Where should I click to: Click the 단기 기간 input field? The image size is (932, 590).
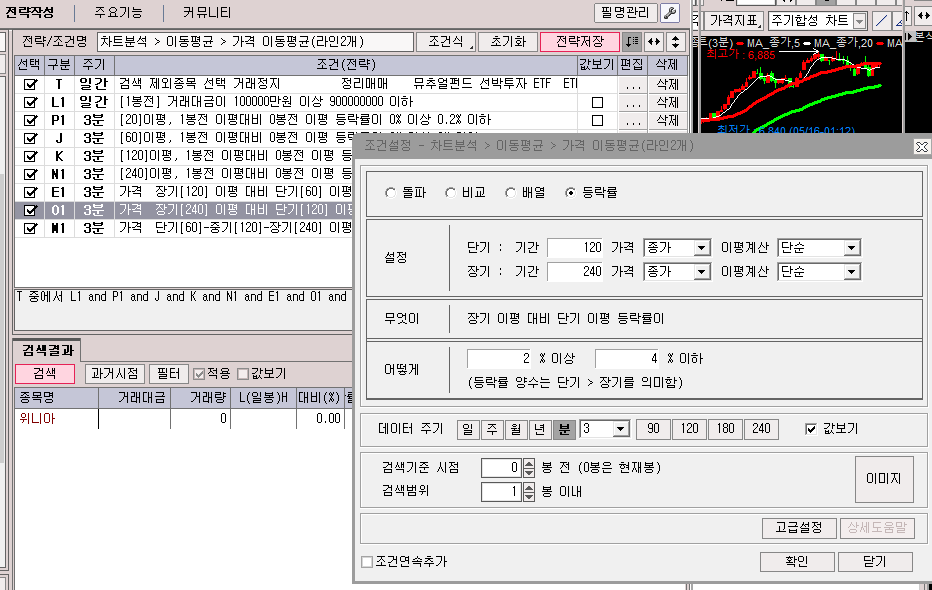point(576,248)
